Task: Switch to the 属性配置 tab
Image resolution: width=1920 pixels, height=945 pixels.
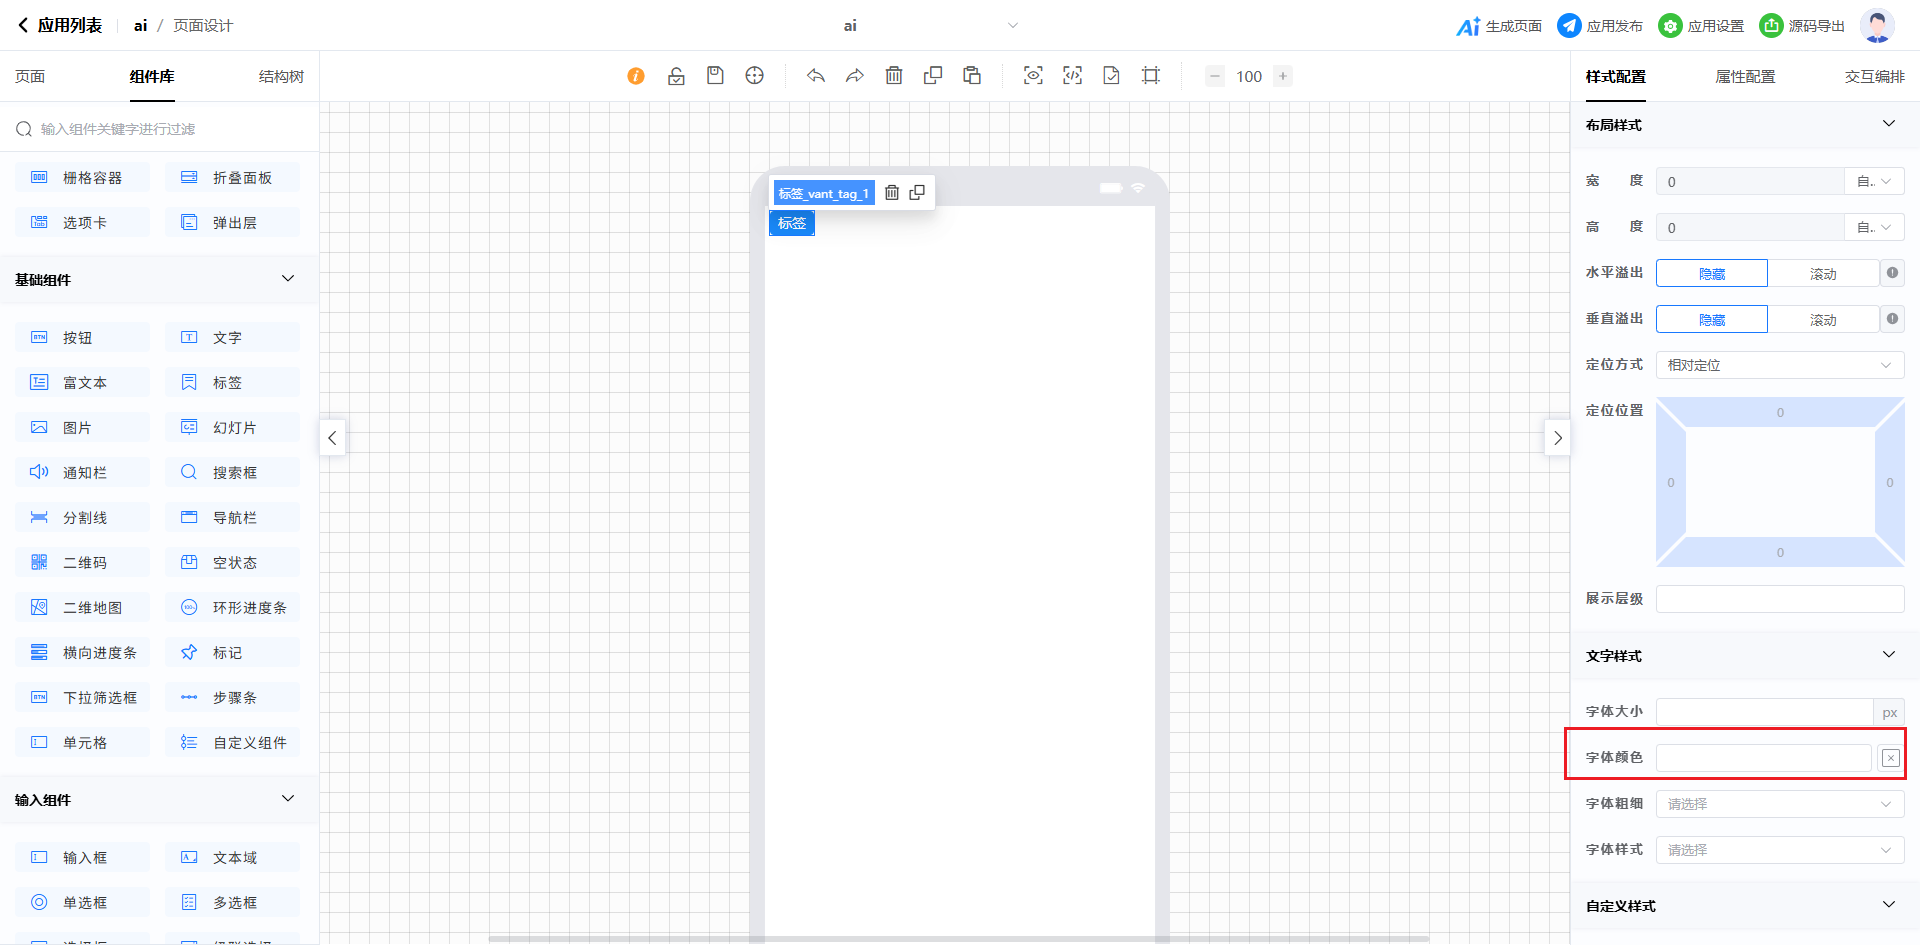Action: coord(1745,77)
